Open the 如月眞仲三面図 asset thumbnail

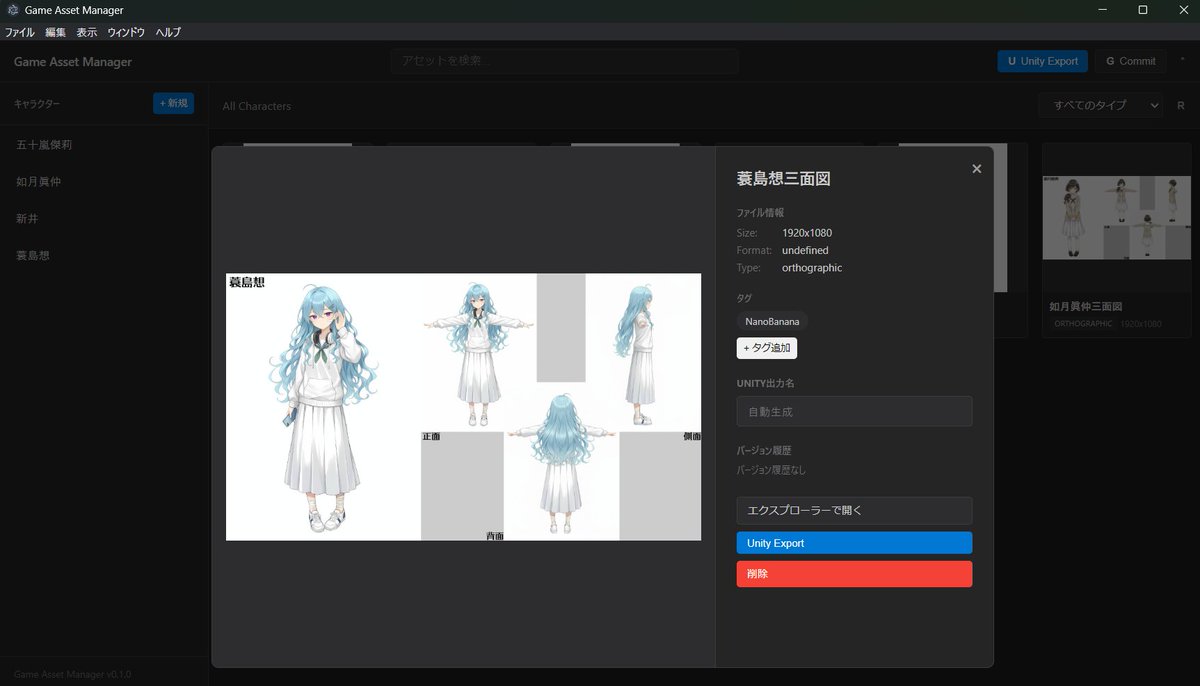tap(1116, 218)
